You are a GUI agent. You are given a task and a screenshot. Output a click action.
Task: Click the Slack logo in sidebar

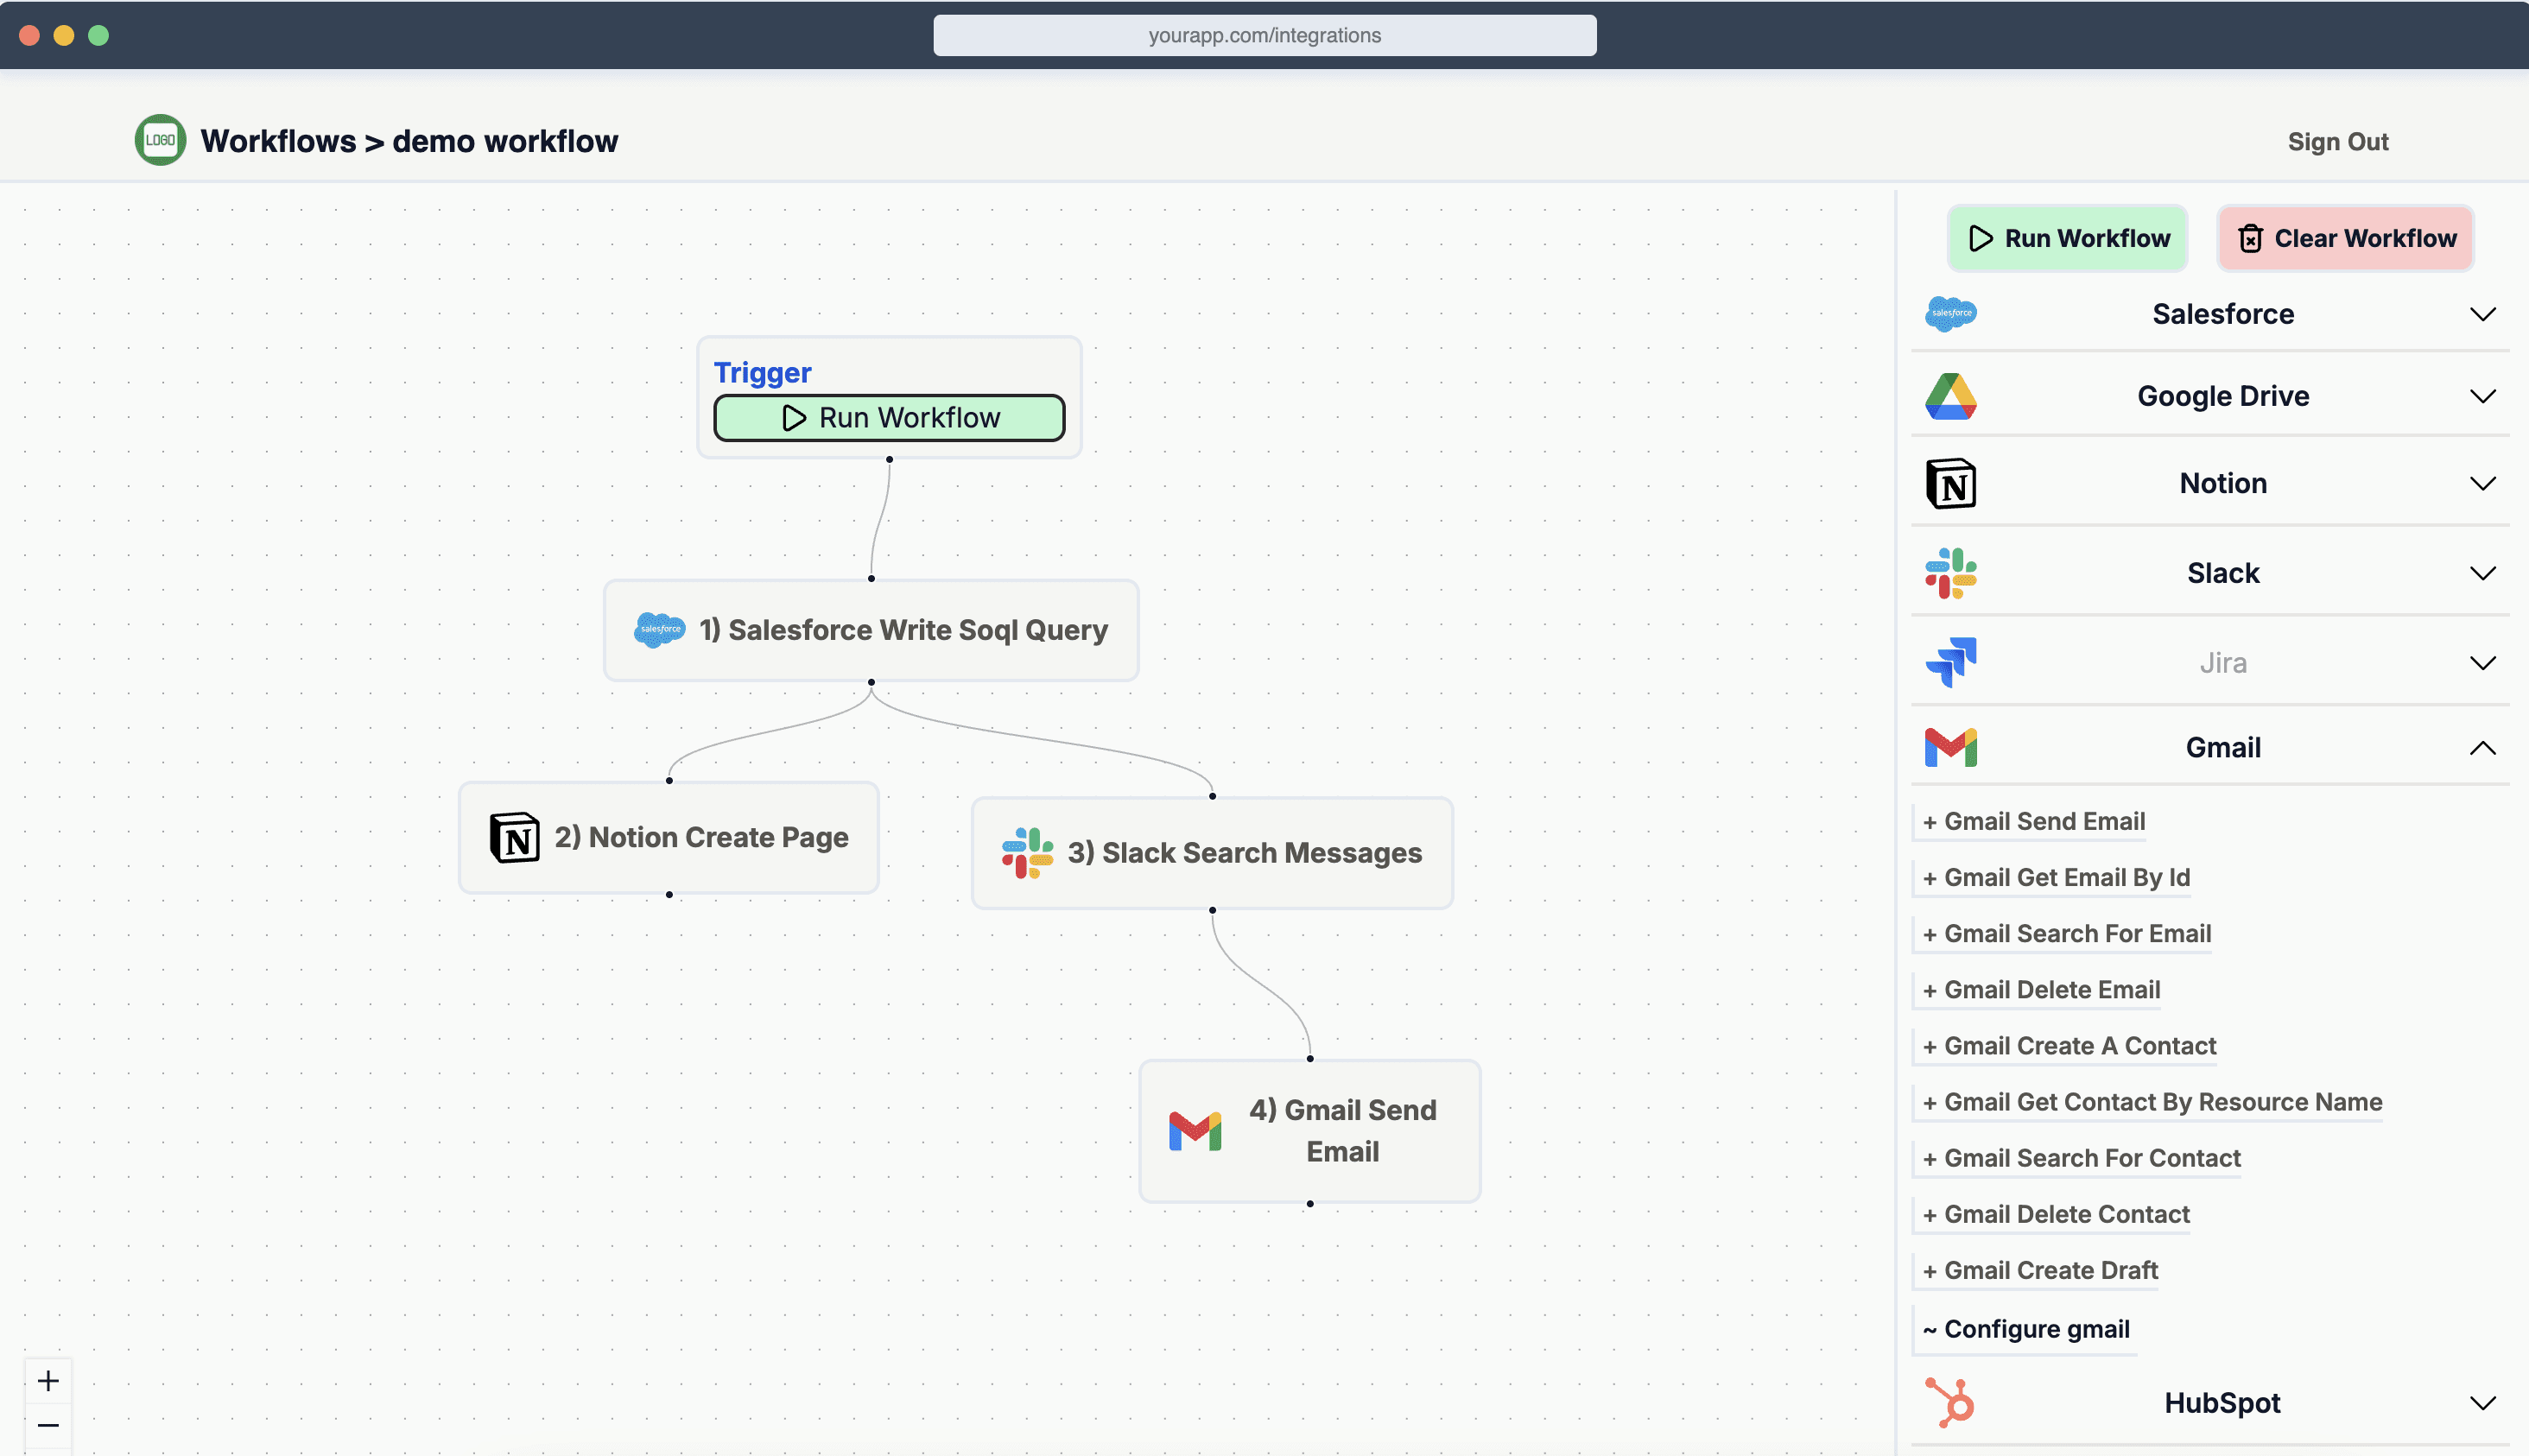pos(1950,573)
